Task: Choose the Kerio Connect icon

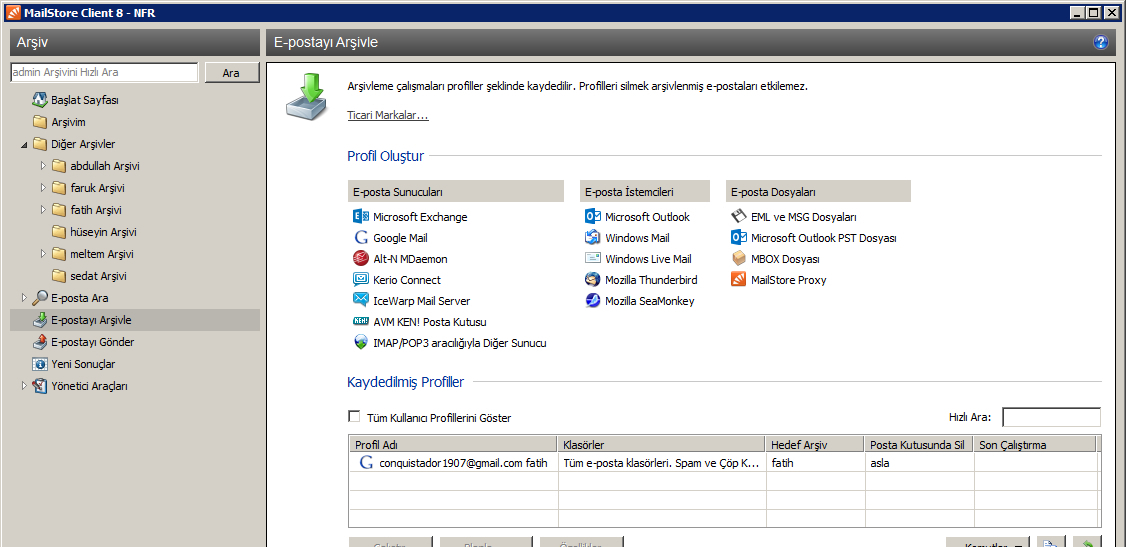Action: [x=360, y=280]
